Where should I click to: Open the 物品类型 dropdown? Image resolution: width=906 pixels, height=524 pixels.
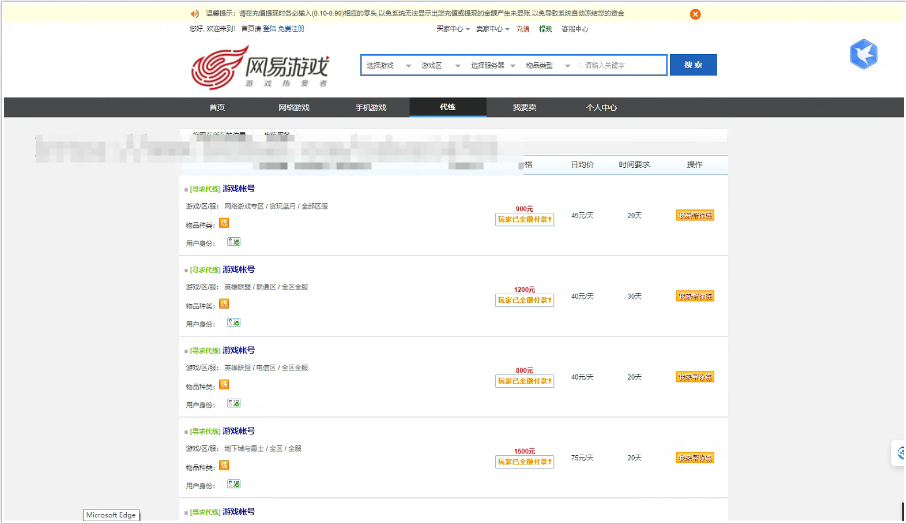[x=541, y=65]
